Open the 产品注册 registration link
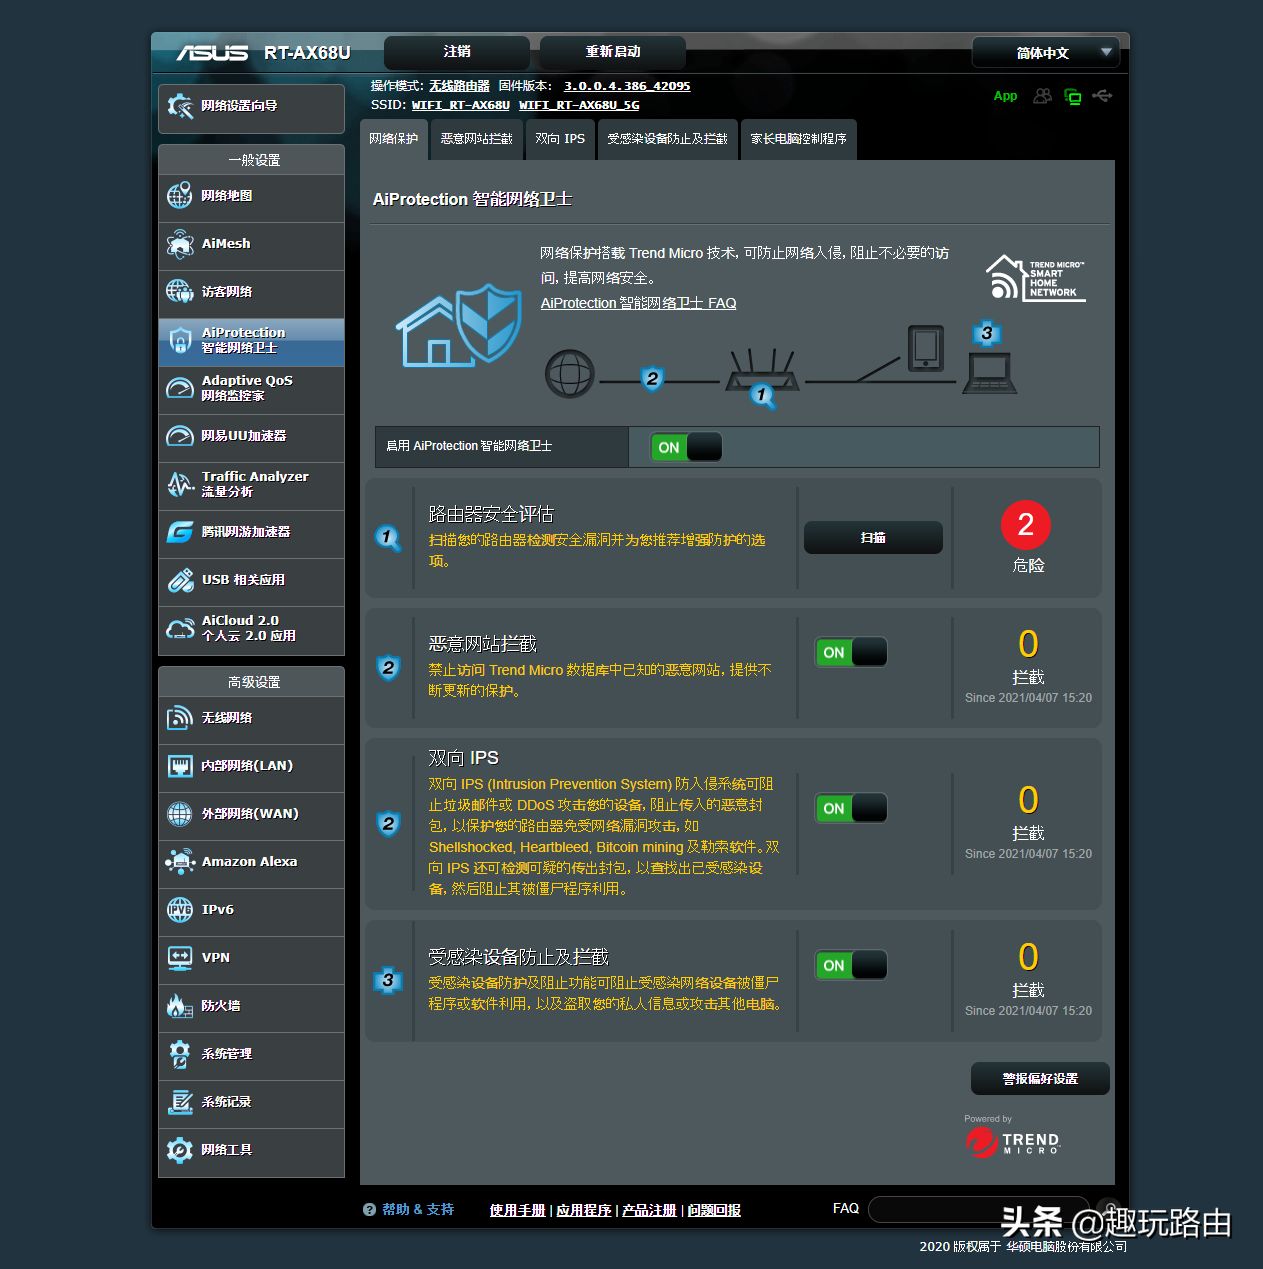 [649, 1210]
